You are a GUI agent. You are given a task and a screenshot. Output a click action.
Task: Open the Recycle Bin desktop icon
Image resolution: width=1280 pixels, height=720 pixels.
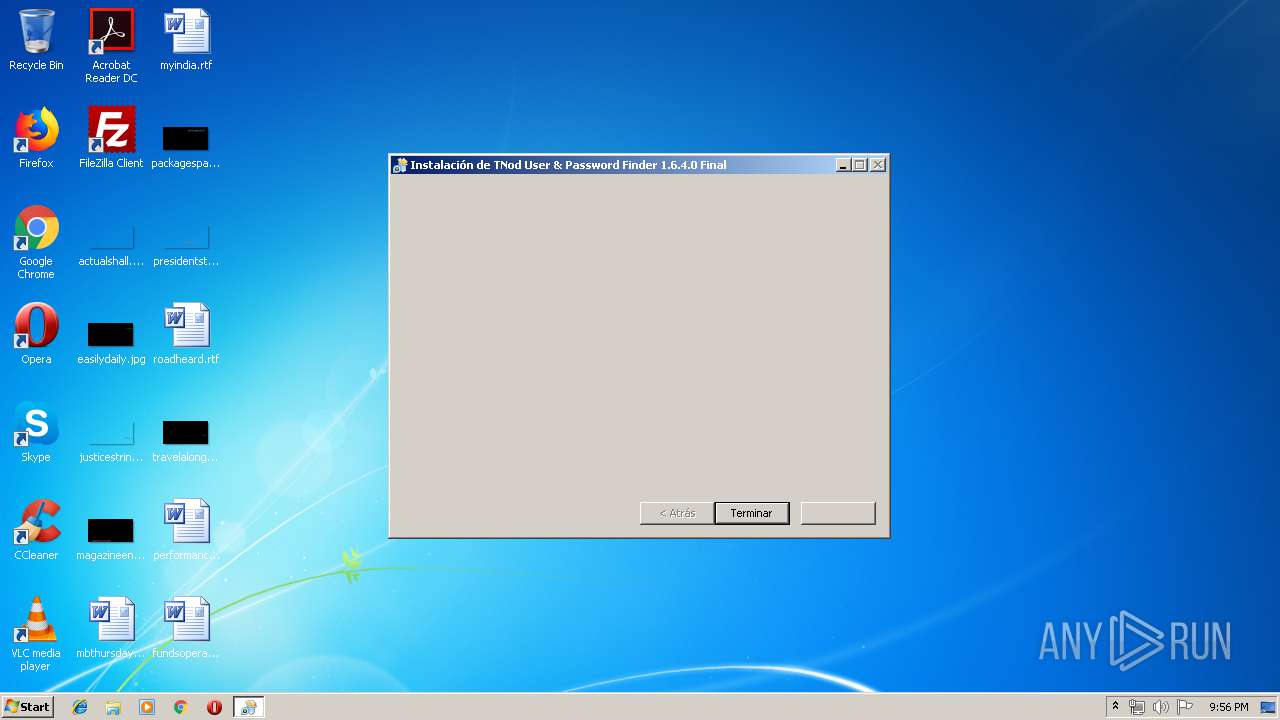pos(36,40)
